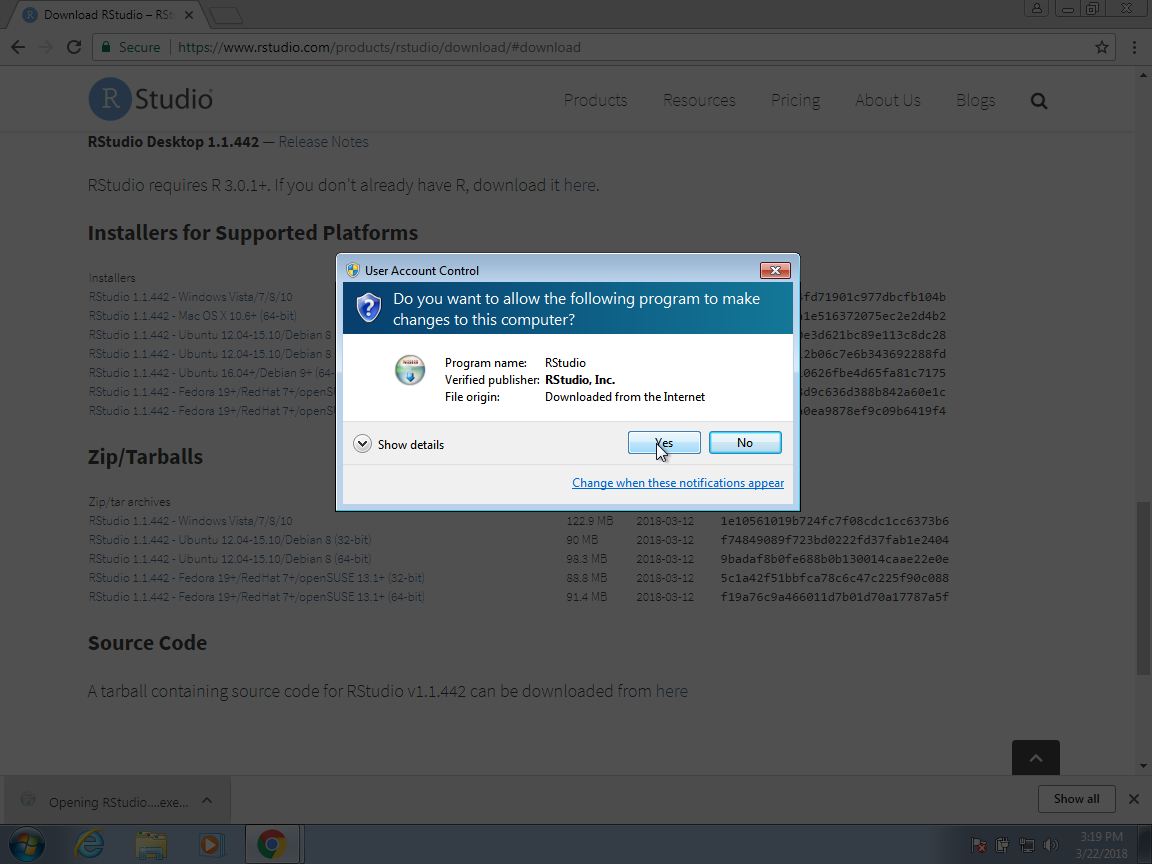Screen dimensions: 1152x864
Task: Click No to deny RStudio installer
Action: pyautogui.click(x=745, y=443)
